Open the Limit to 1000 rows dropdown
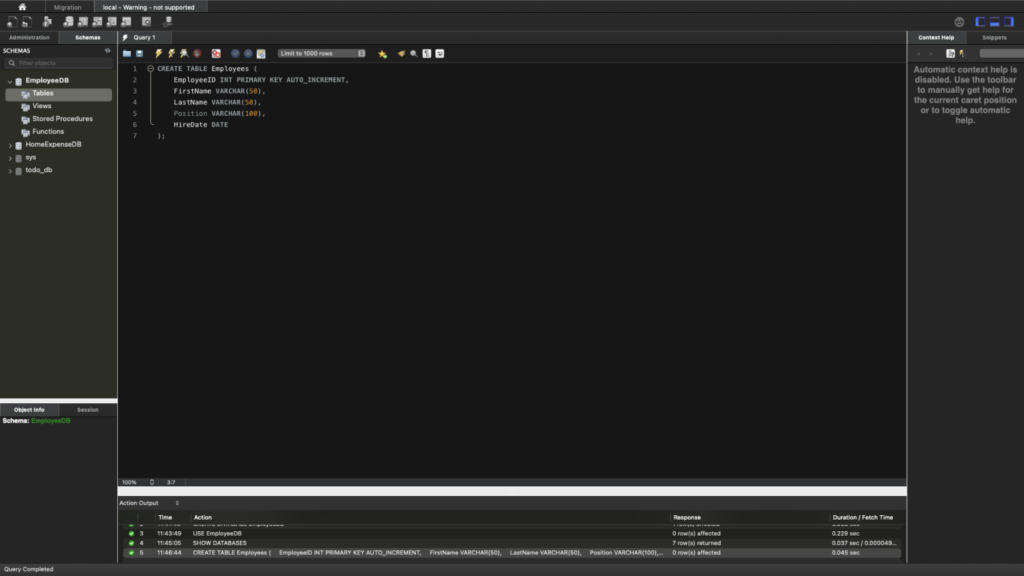The image size is (1024, 576). pos(321,53)
